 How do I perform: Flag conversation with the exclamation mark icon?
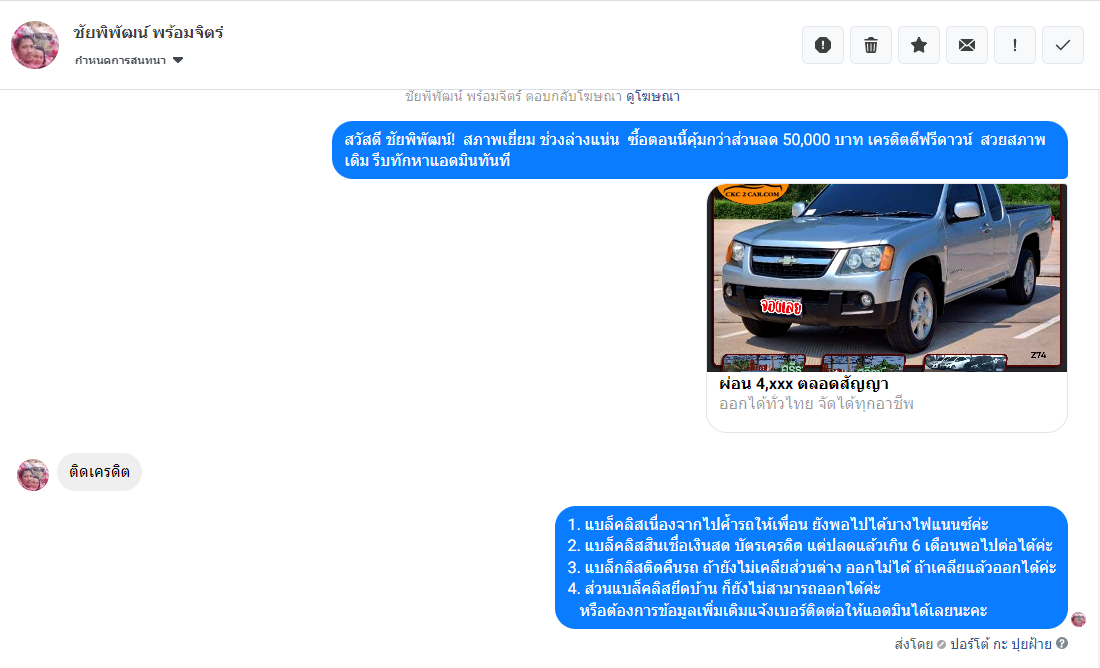pyautogui.click(x=1014, y=46)
